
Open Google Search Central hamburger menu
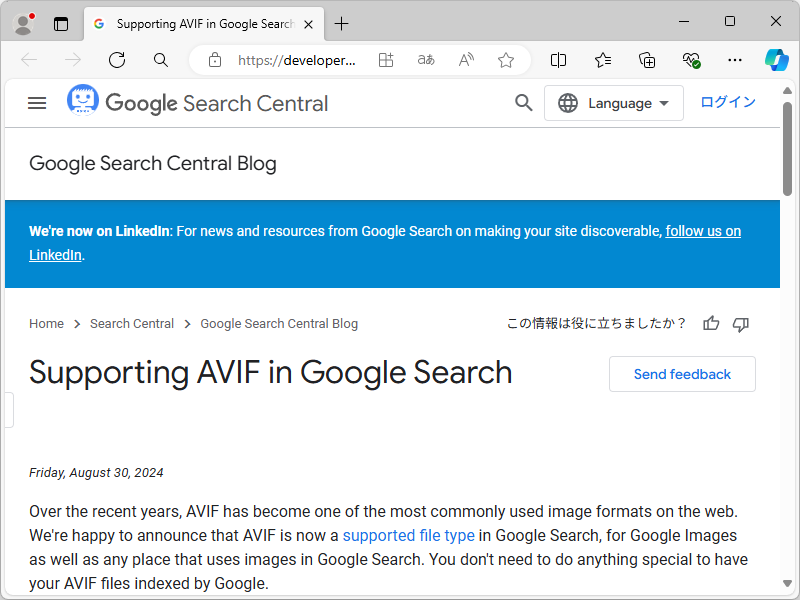point(37,102)
